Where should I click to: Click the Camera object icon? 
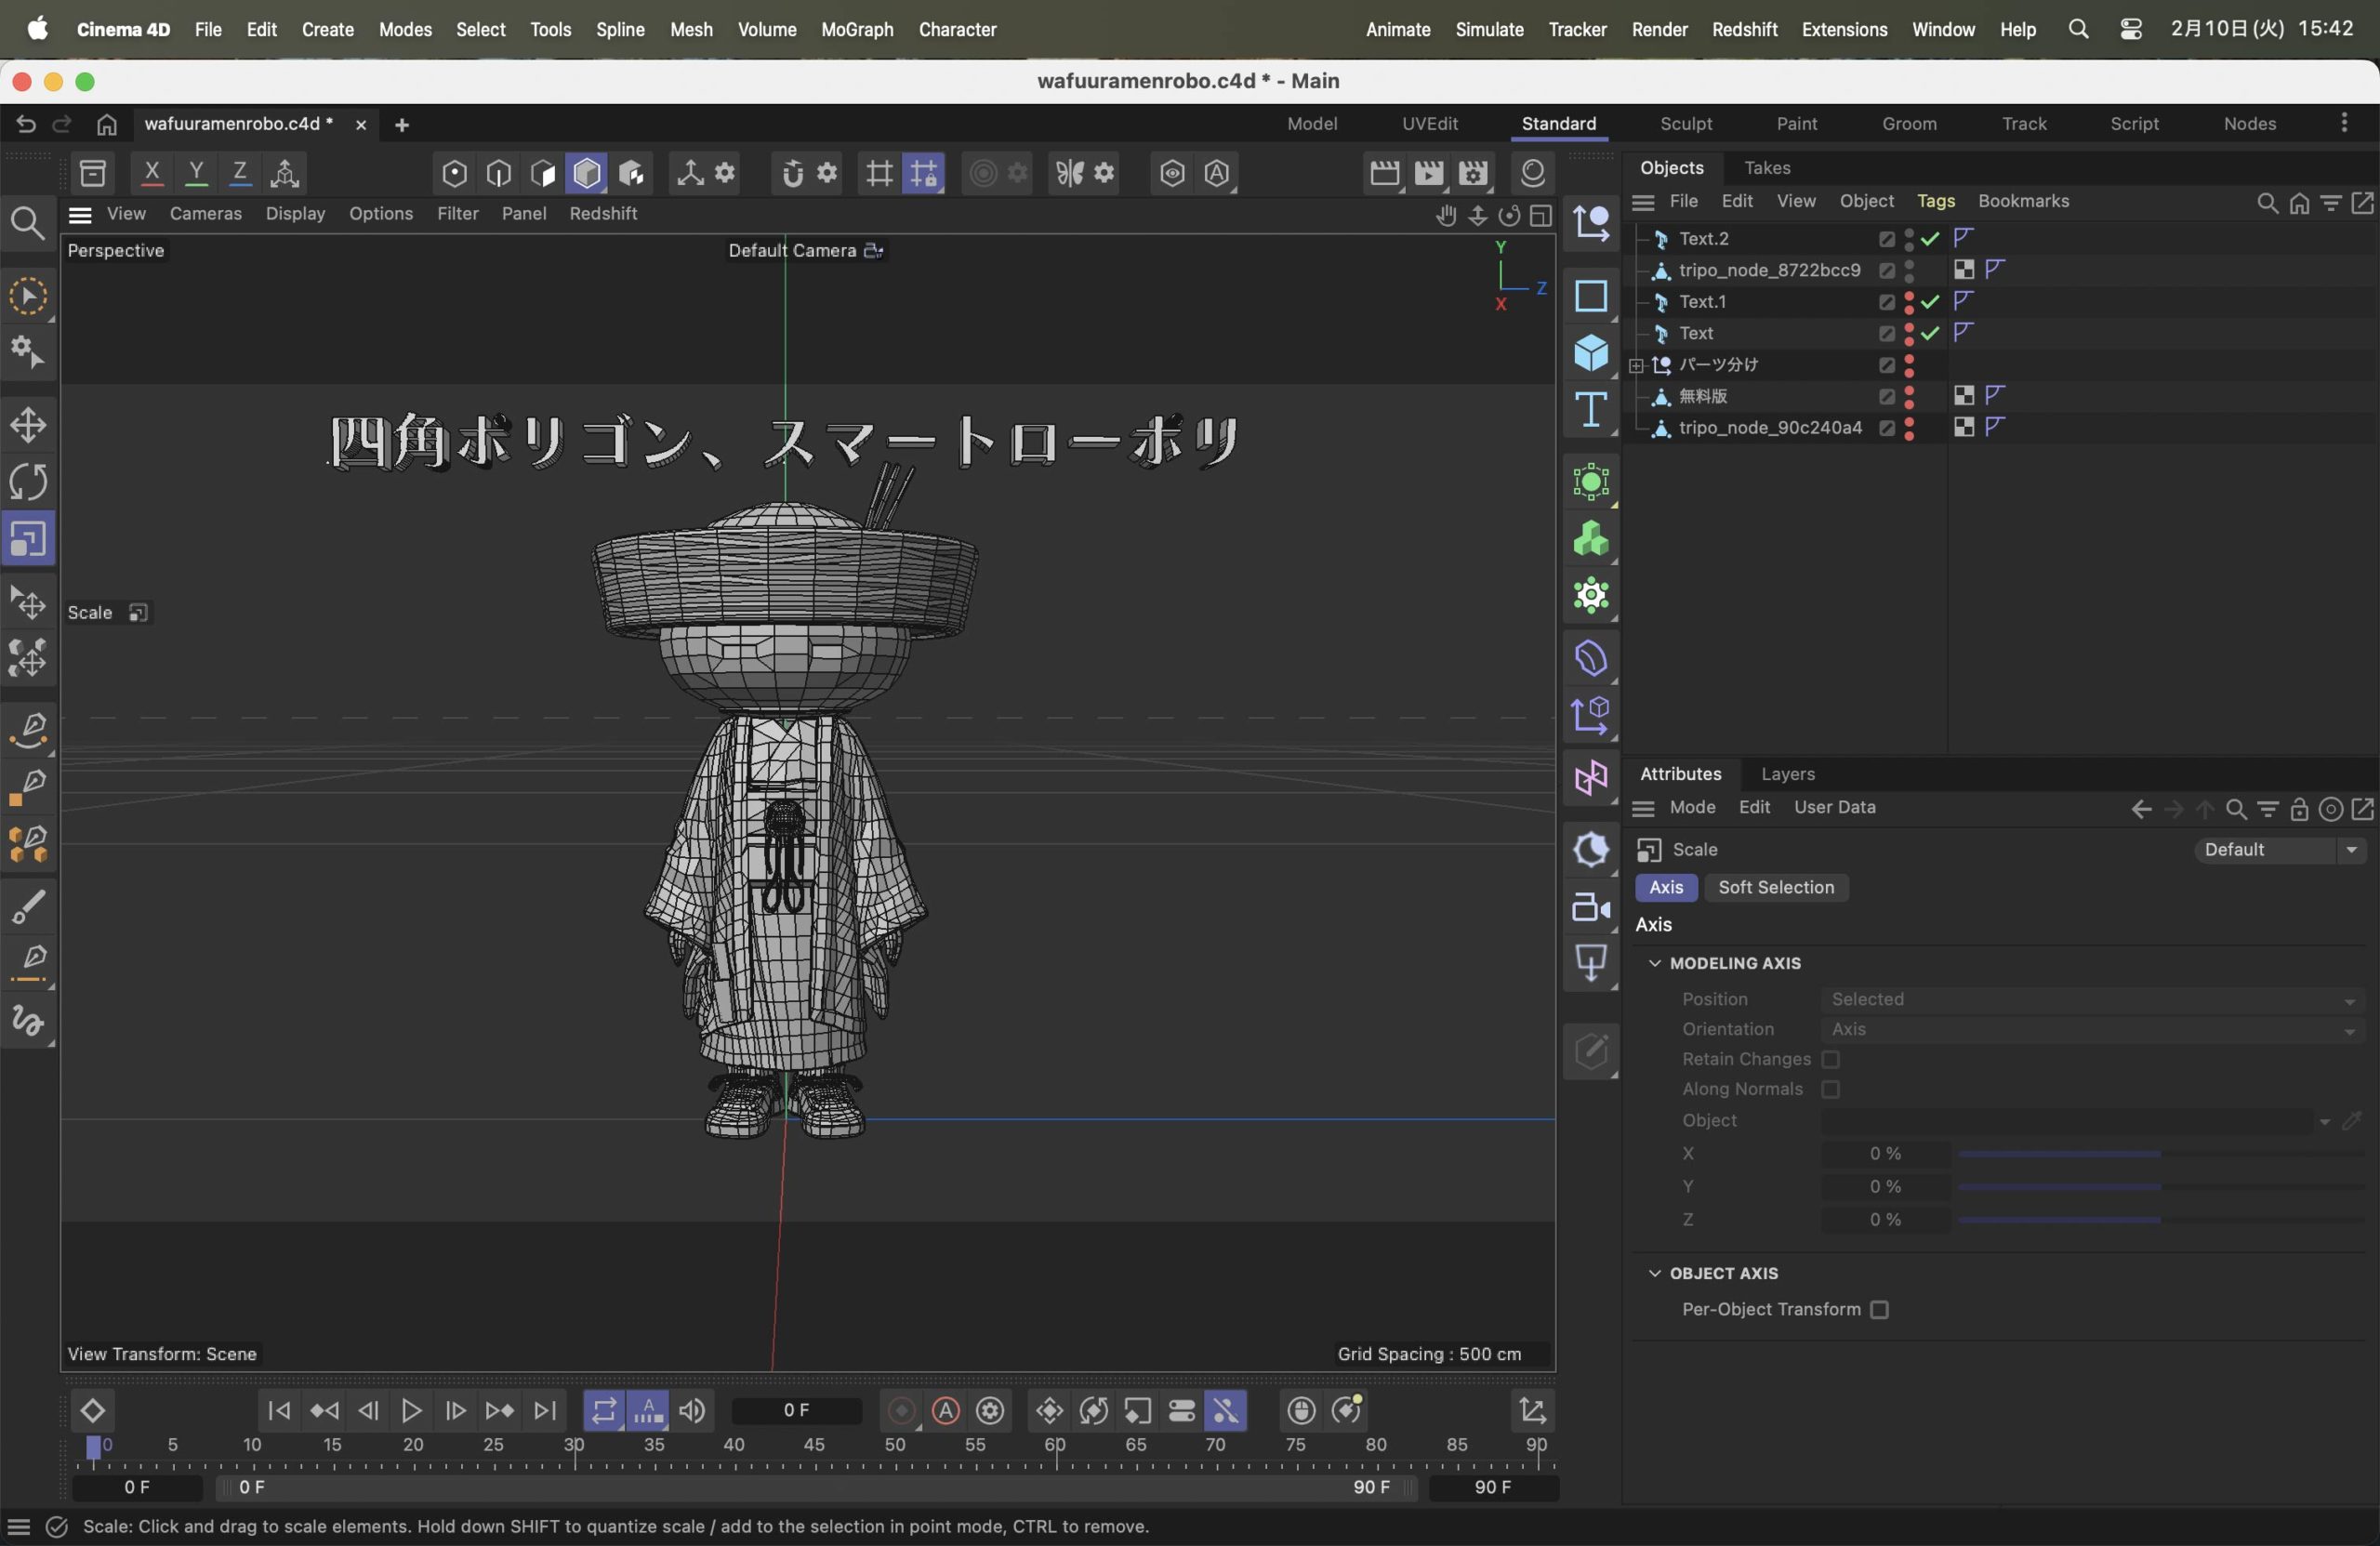(x=1590, y=907)
